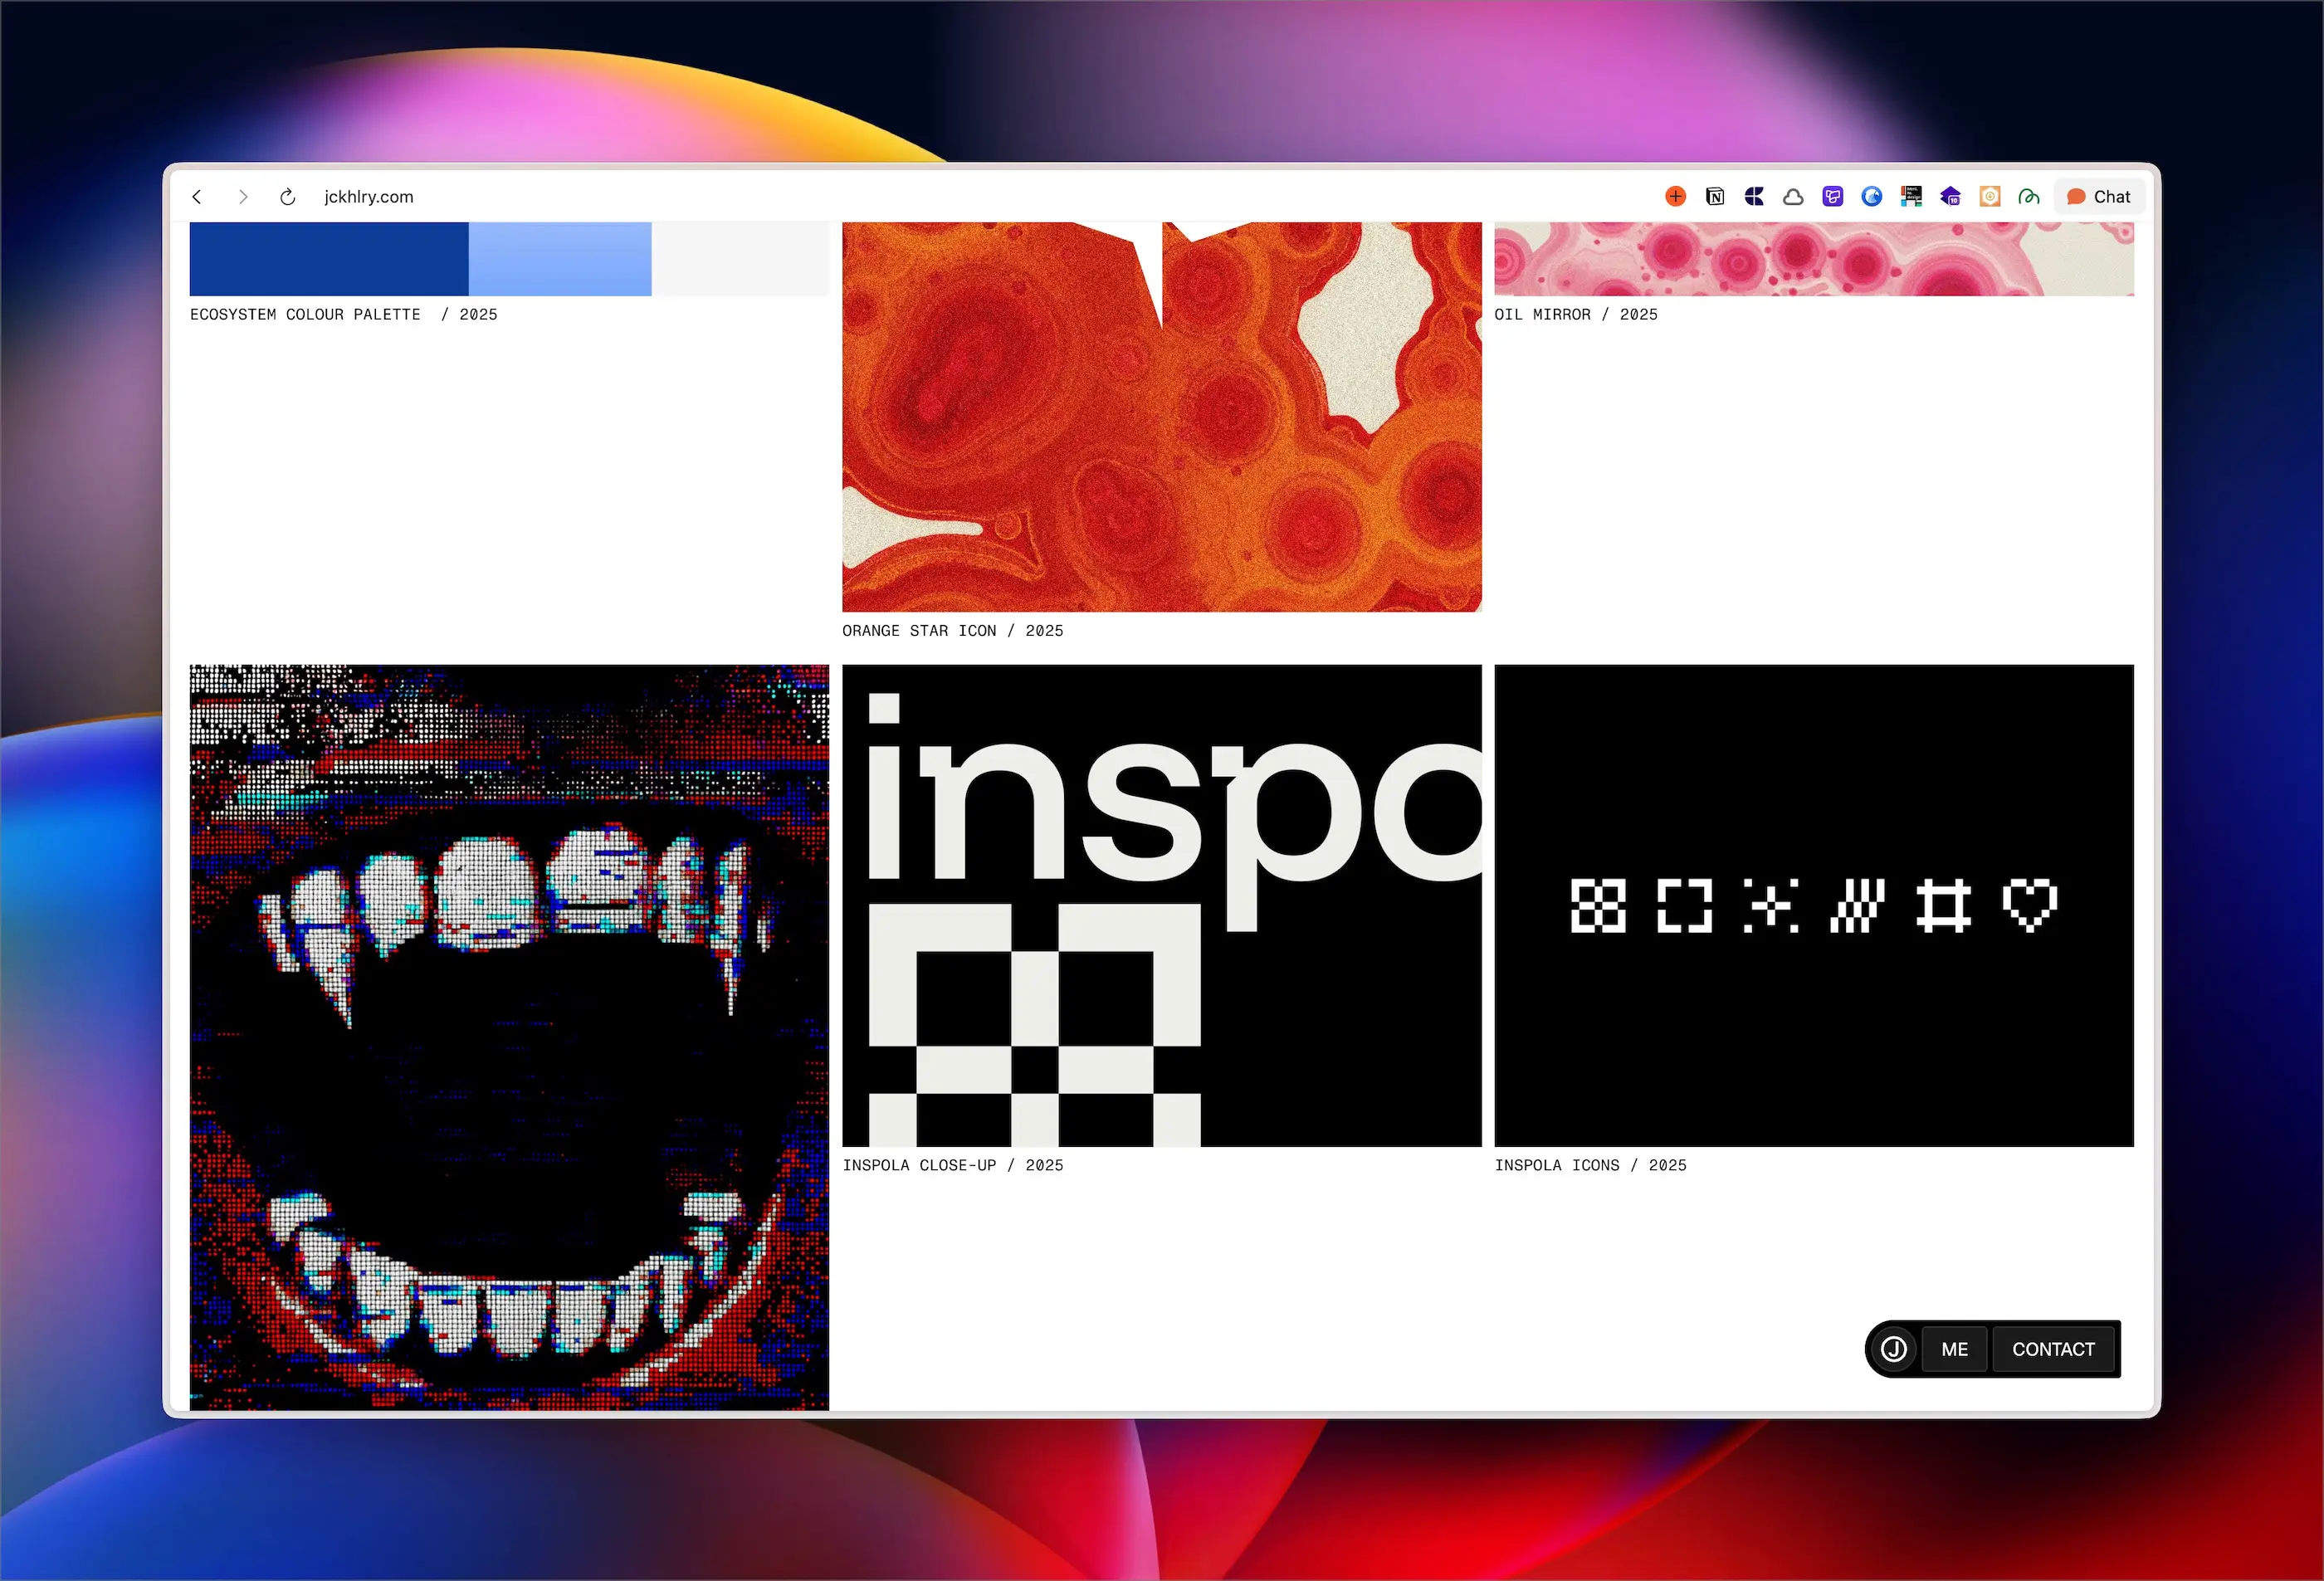
Task: Click the browser forward arrow
Action: coord(243,197)
